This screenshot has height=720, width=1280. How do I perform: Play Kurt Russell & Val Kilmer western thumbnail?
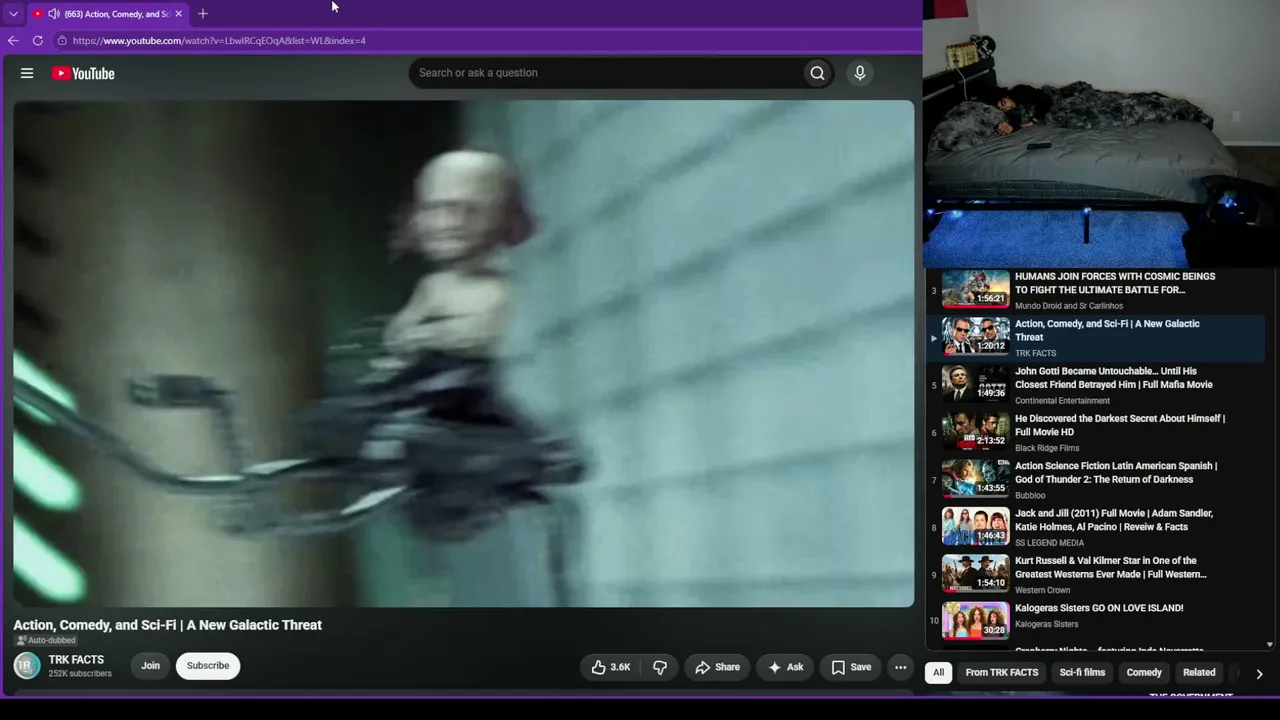point(976,574)
